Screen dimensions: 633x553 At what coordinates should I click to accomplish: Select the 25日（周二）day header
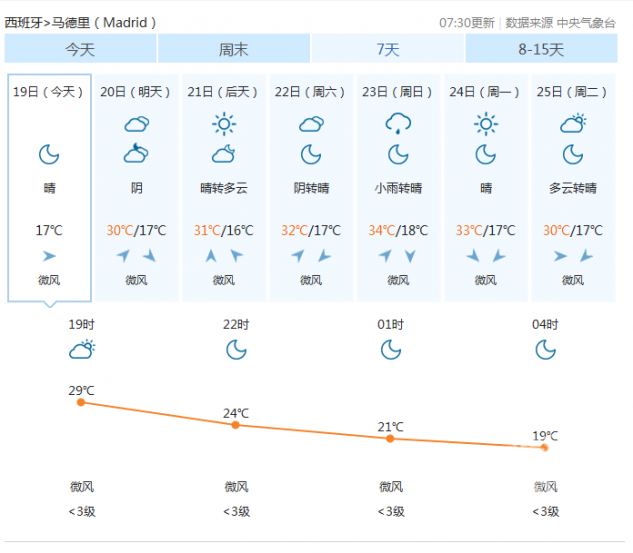pos(572,92)
